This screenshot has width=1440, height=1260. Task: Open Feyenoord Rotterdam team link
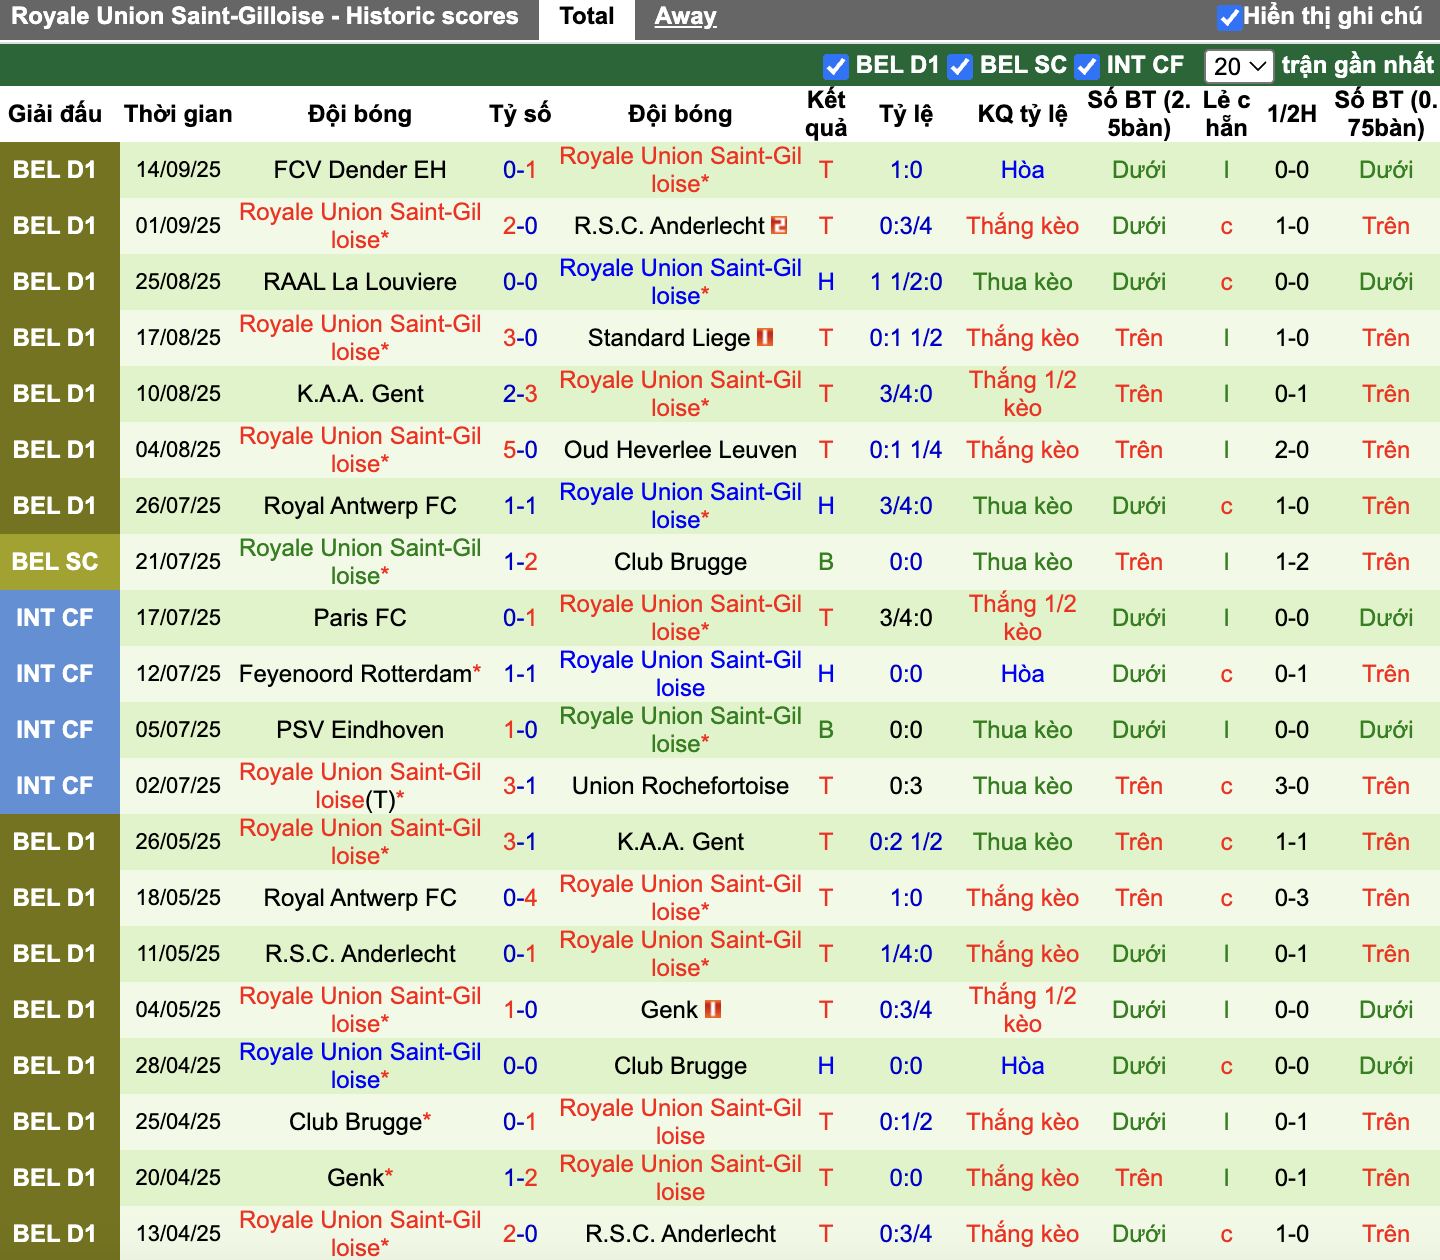355,674
